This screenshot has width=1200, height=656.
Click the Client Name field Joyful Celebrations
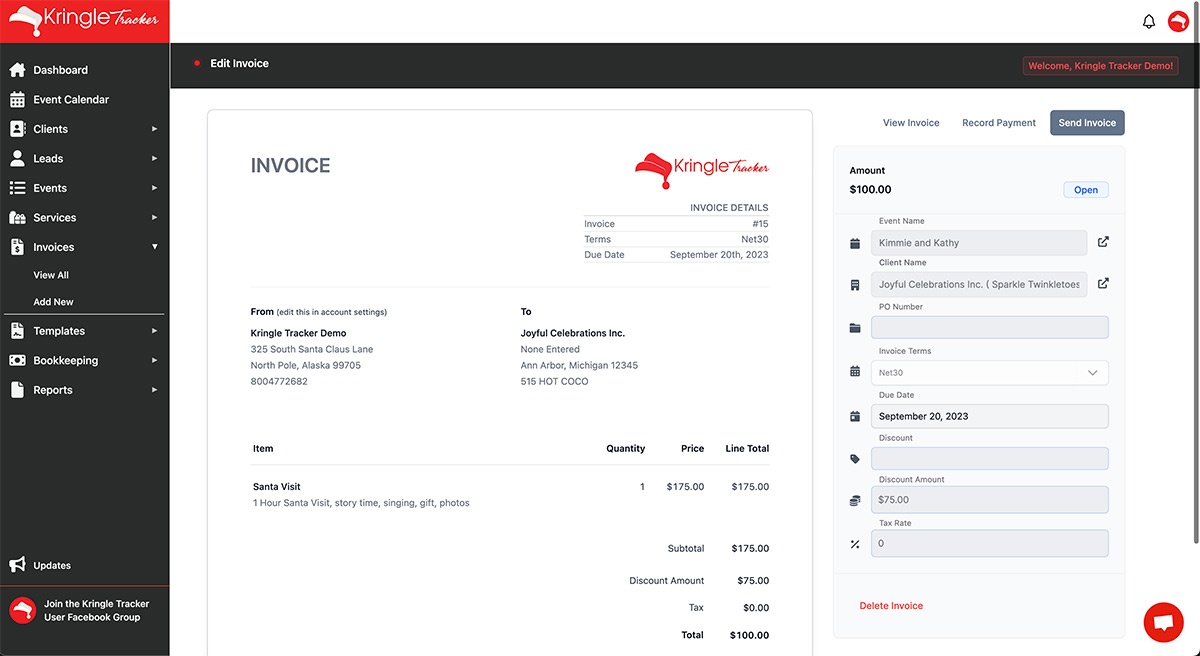(x=979, y=285)
